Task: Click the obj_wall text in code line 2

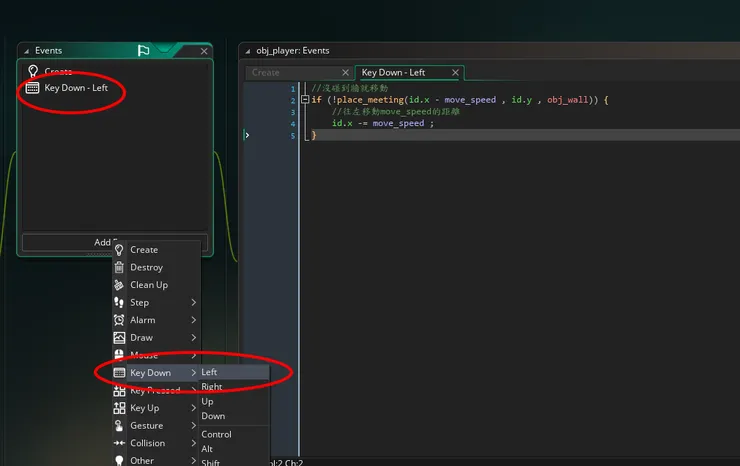Action: coord(567,100)
